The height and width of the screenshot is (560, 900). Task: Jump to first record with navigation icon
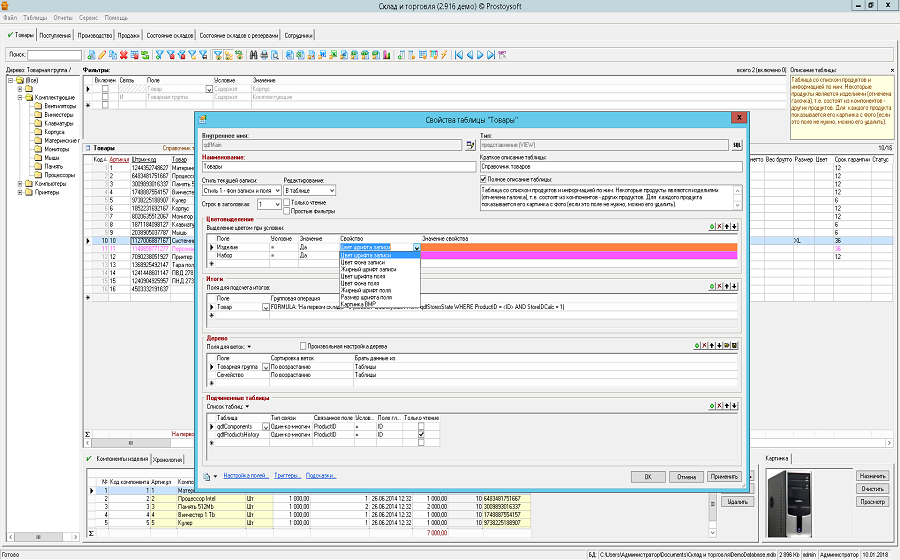tap(459, 54)
